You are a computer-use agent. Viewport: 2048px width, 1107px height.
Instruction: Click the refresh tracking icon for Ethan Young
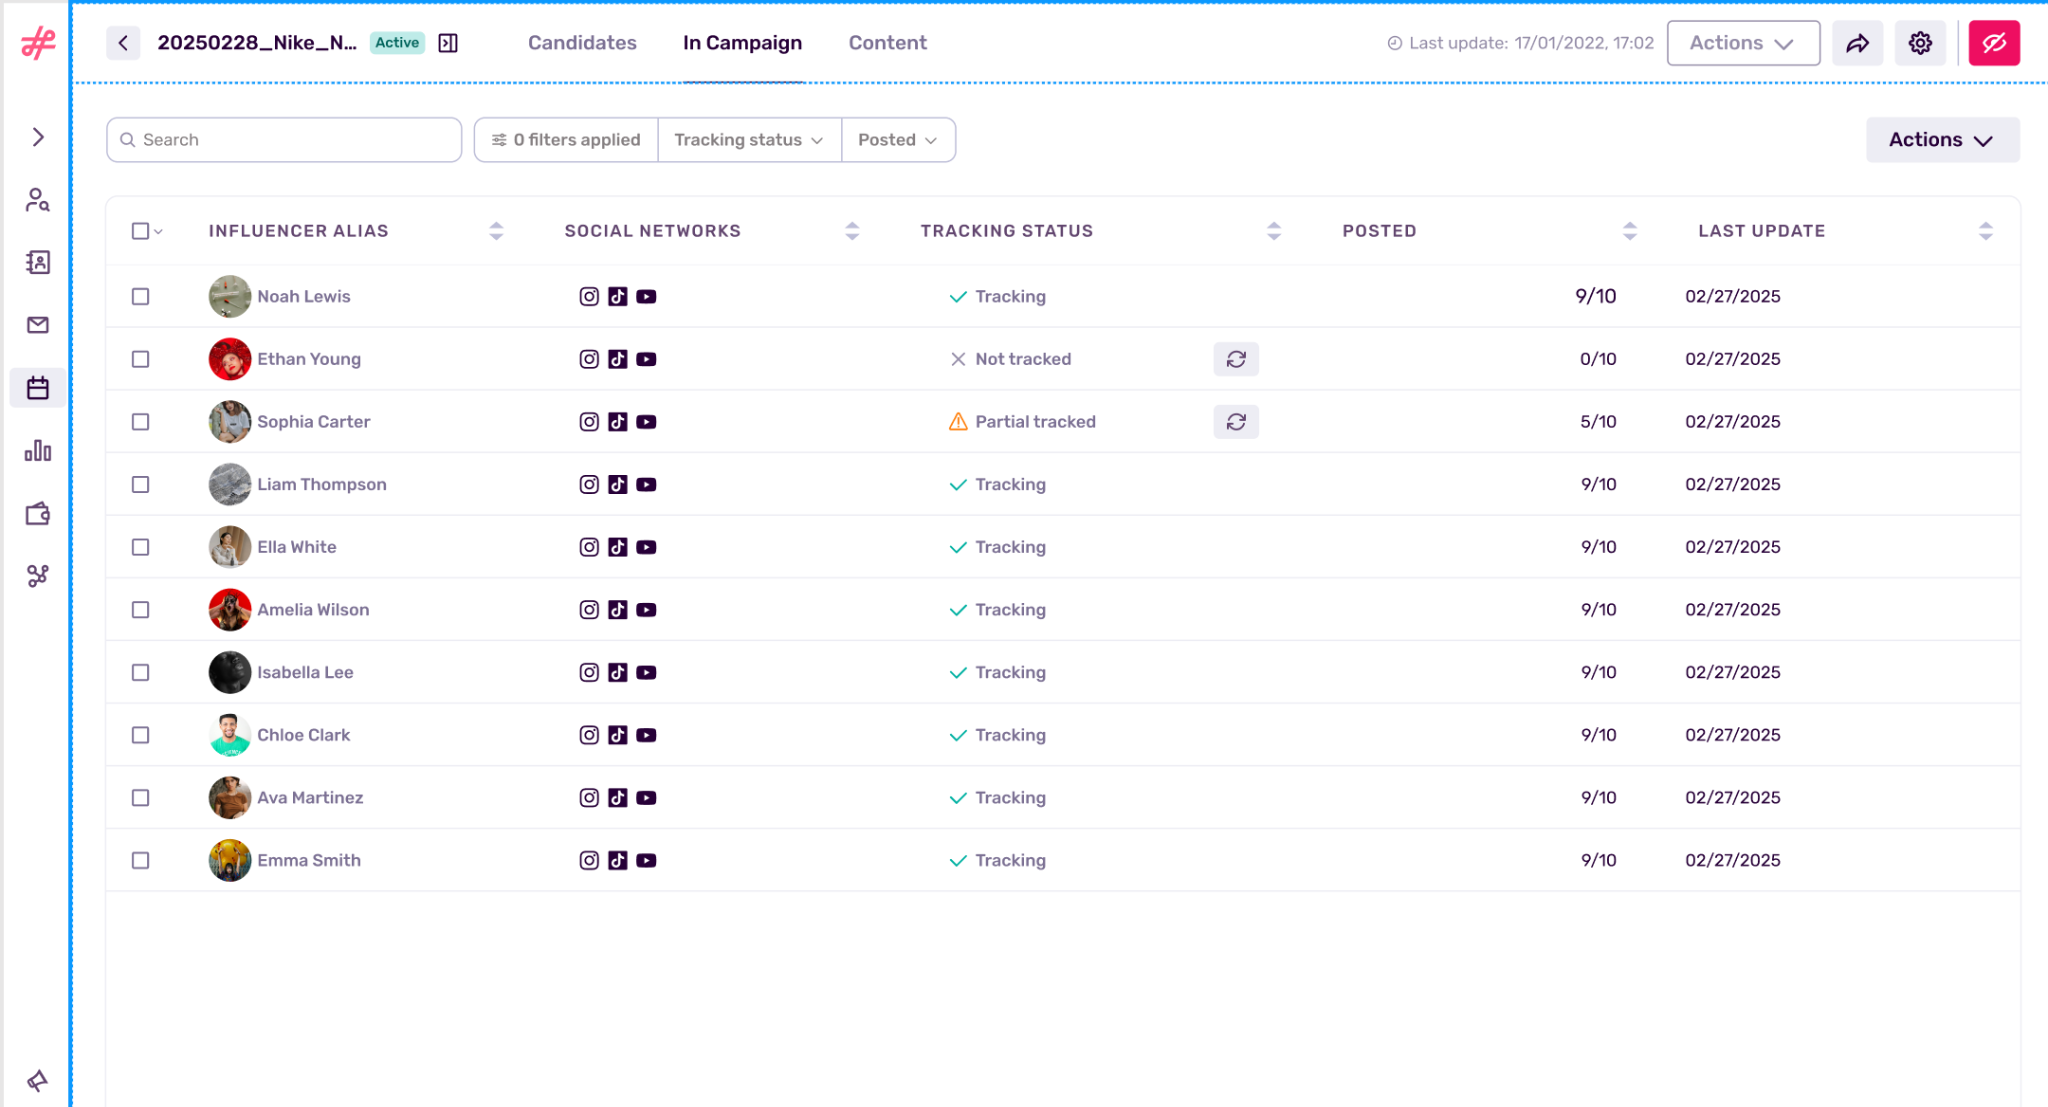[x=1236, y=359]
